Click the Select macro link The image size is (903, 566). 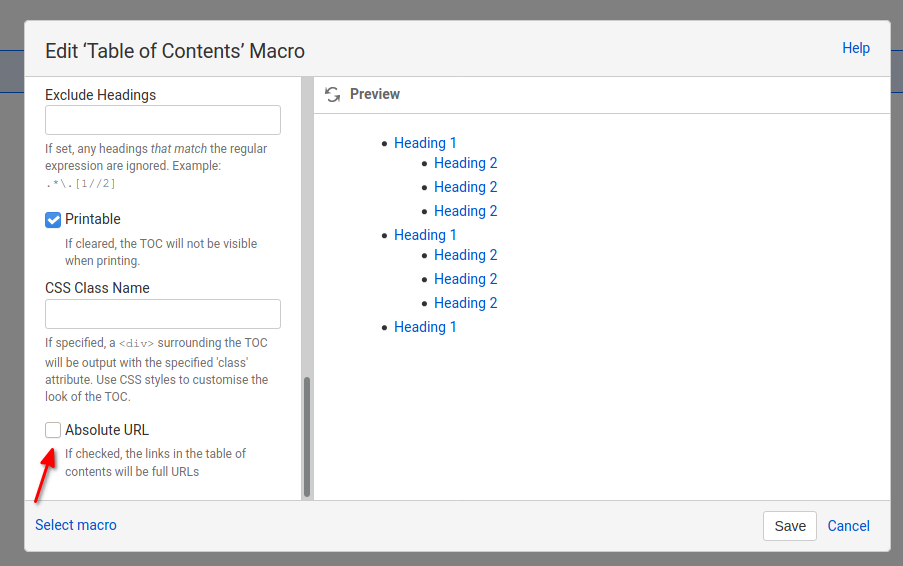76,525
